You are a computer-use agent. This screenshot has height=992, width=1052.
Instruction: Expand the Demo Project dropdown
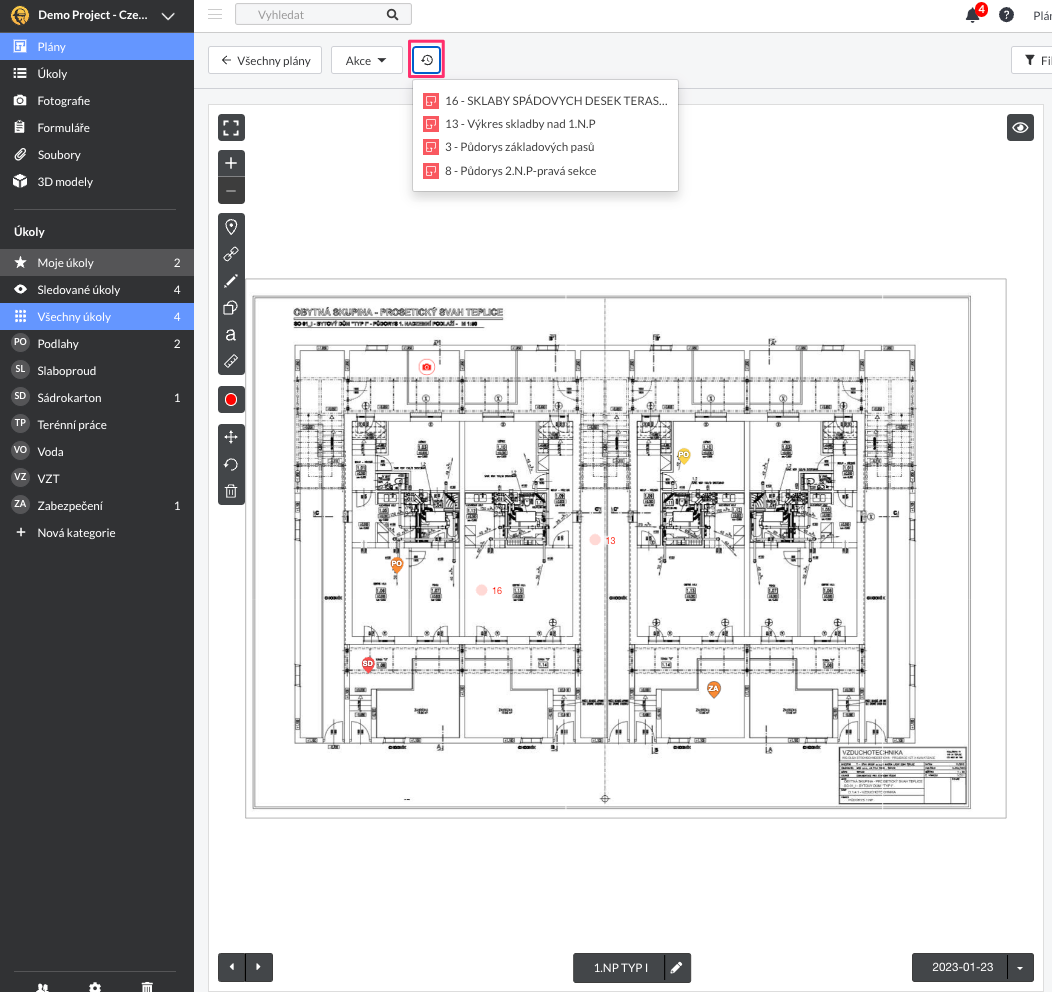(x=167, y=16)
